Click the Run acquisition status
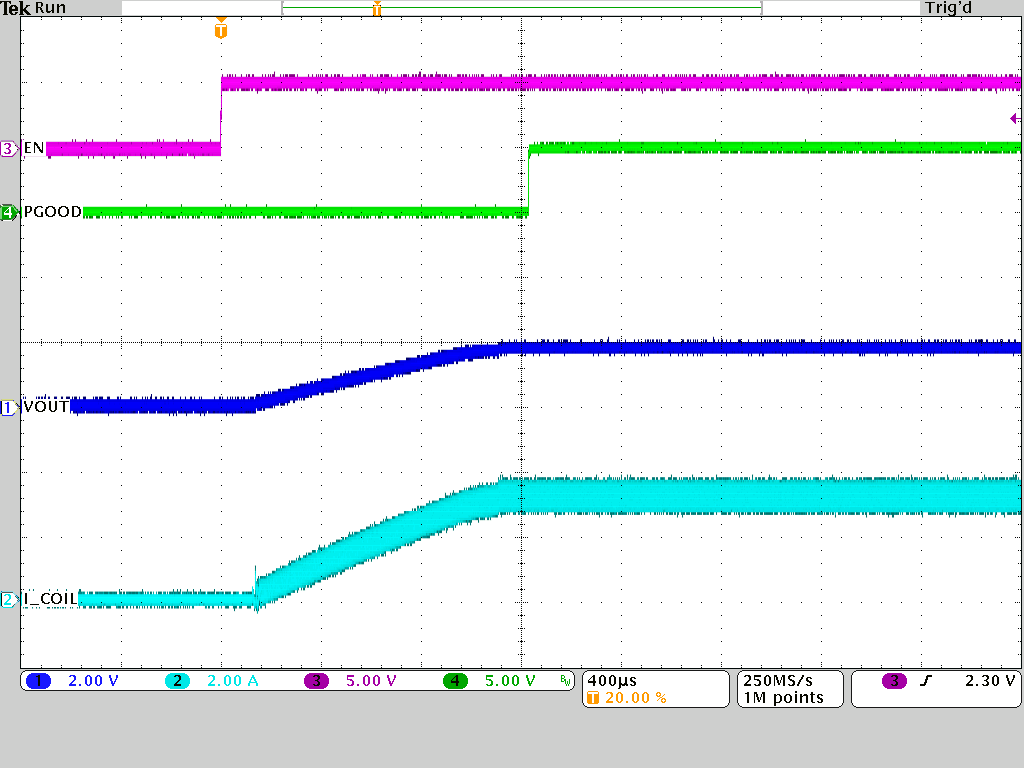This screenshot has height=768, width=1024. [48, 7]
